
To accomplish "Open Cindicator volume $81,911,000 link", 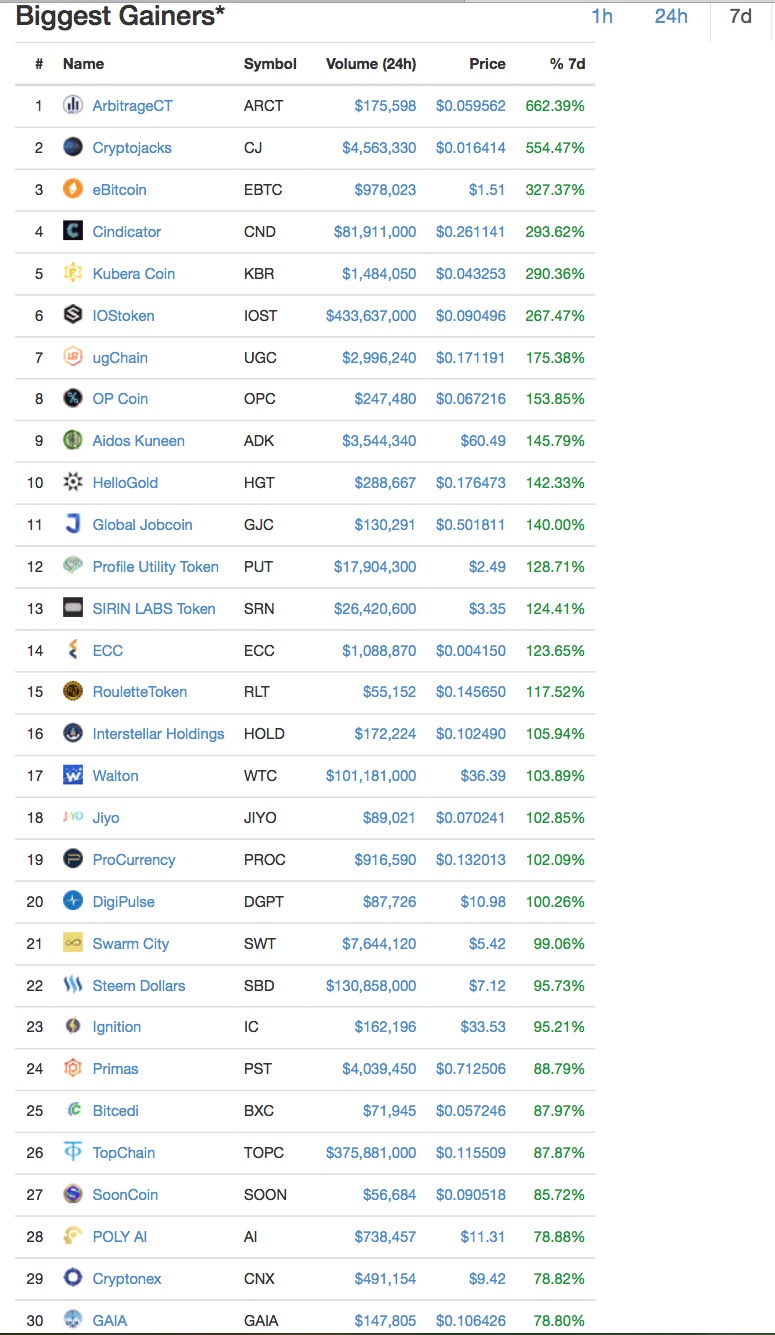I will [x=375, y=231].
